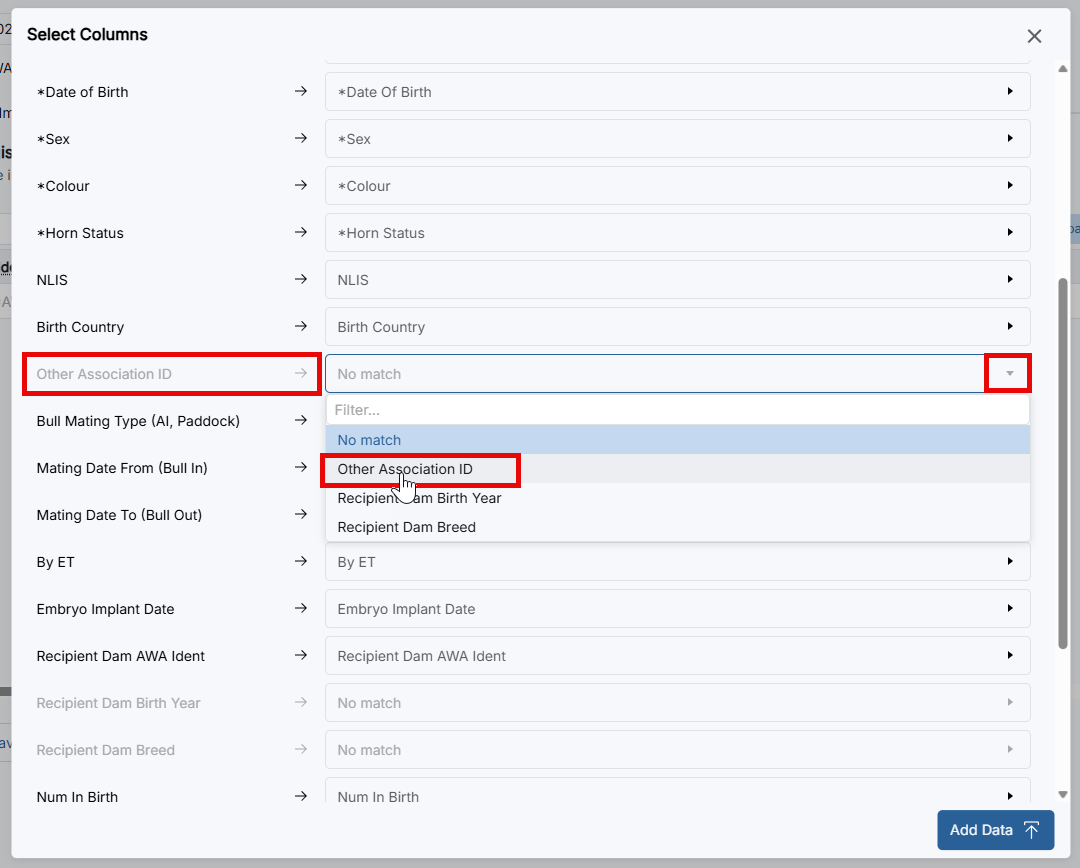Type in the Filter search field
Viewport: 1080px width, 868px height.
[676, 410]
